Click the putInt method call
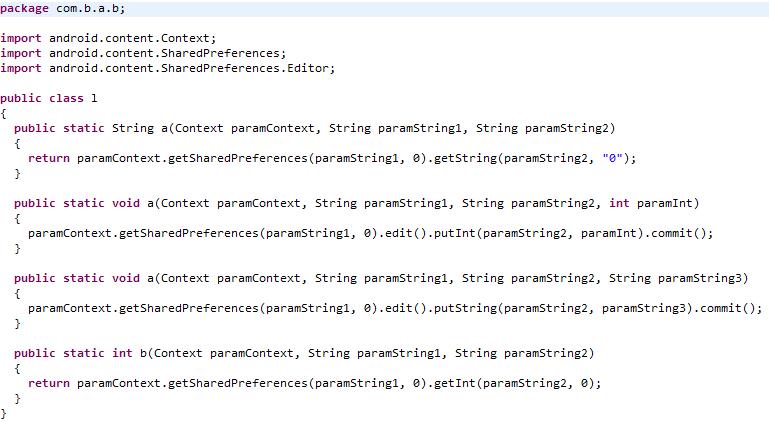This screenshot has width=769, height=422. tap(454, 233)
